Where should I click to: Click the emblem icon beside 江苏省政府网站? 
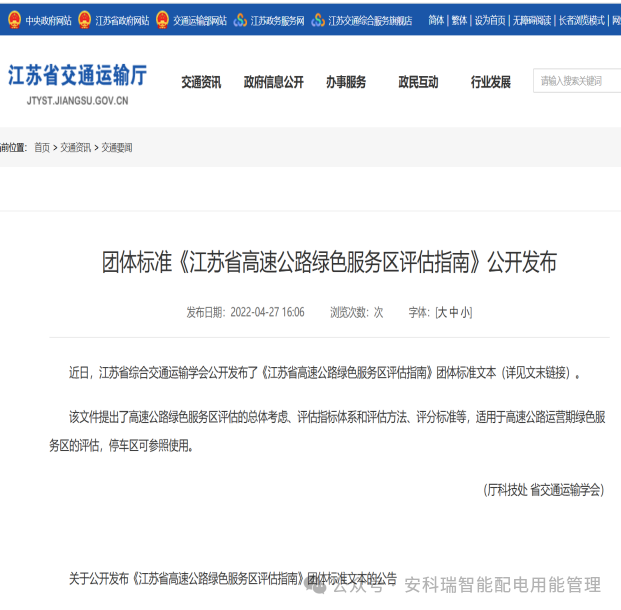(x=84, y=20)
